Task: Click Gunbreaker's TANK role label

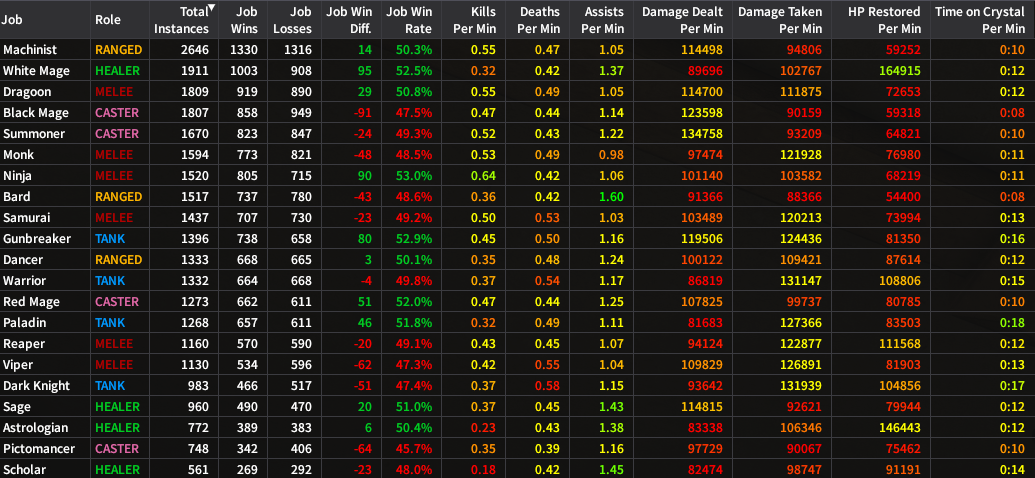Action: click(x=110, y=238)
